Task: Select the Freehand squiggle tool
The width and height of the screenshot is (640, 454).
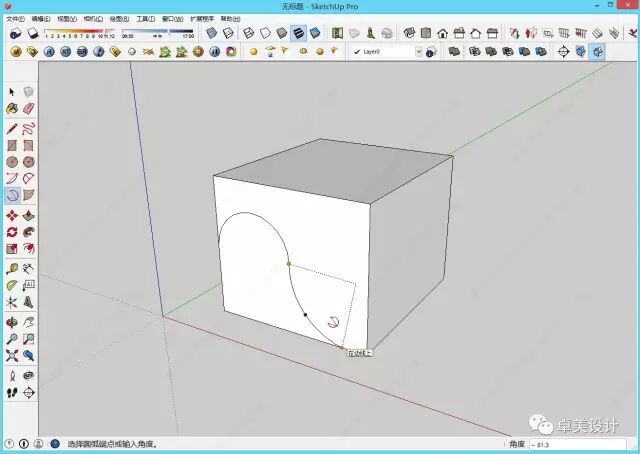Action: click(28, 129)
